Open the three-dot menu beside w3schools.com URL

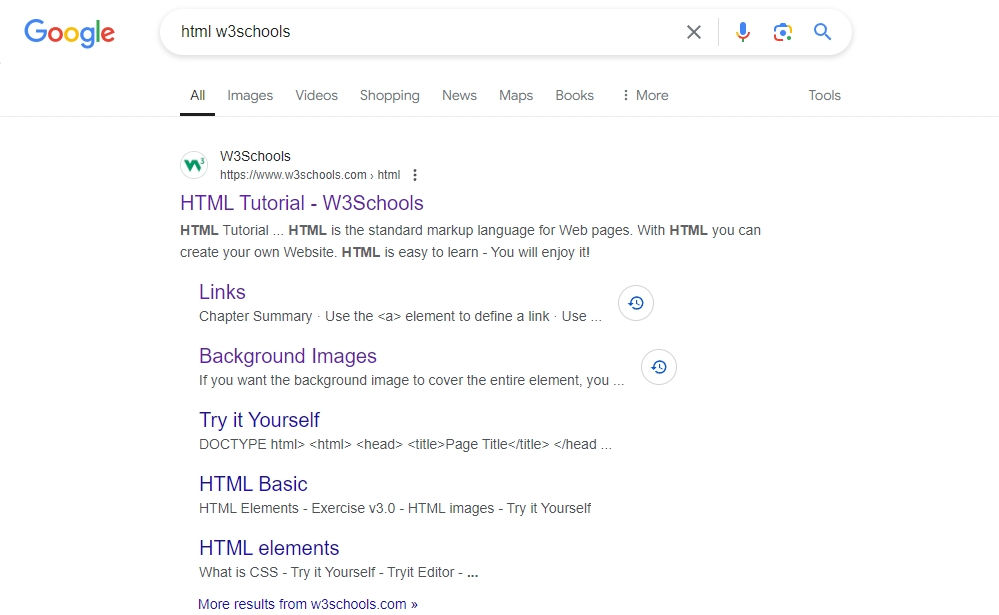coord(415,175)
